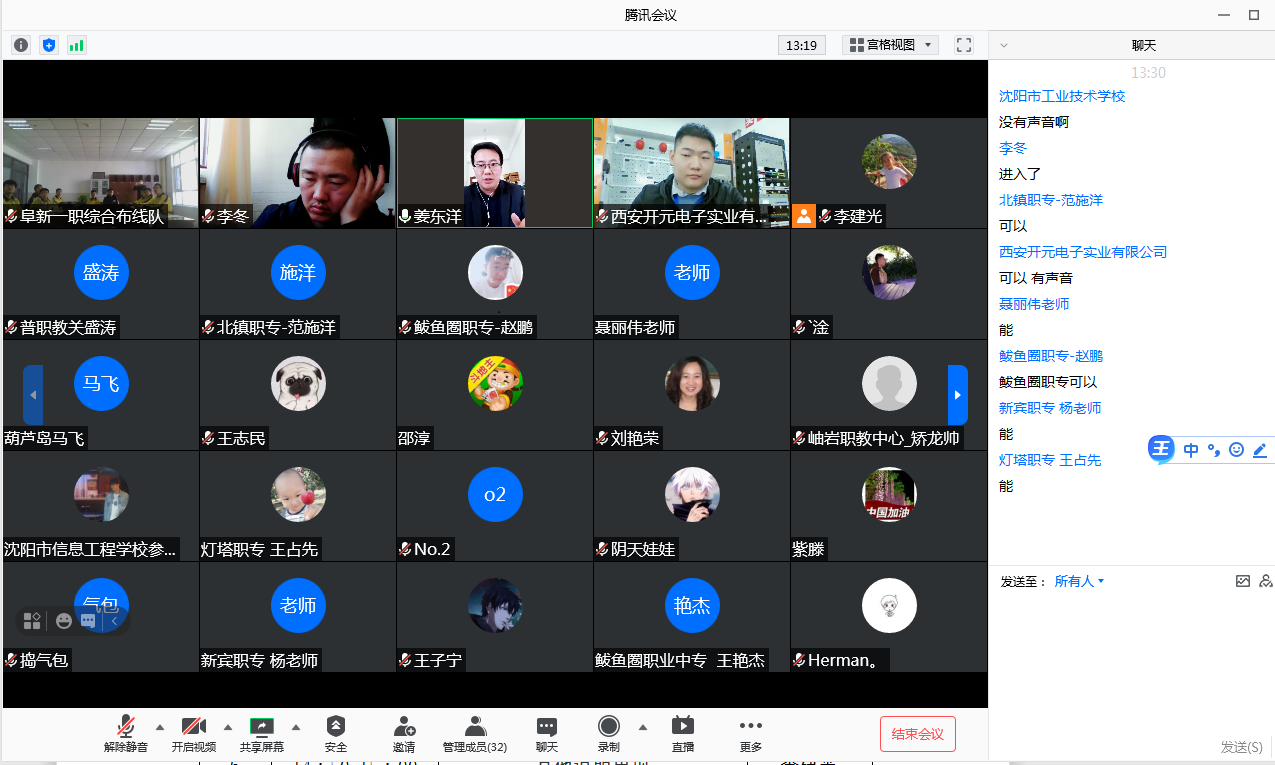Expand the audio options arrow beside 解除静音

pos(160,727)
